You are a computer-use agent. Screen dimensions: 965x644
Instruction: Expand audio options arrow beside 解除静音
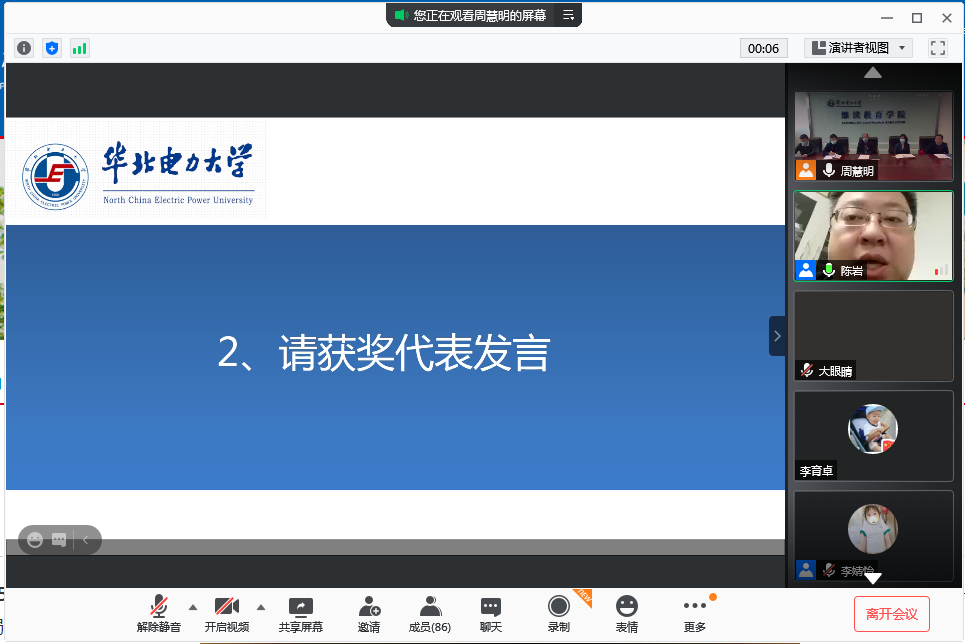(193, 606)
